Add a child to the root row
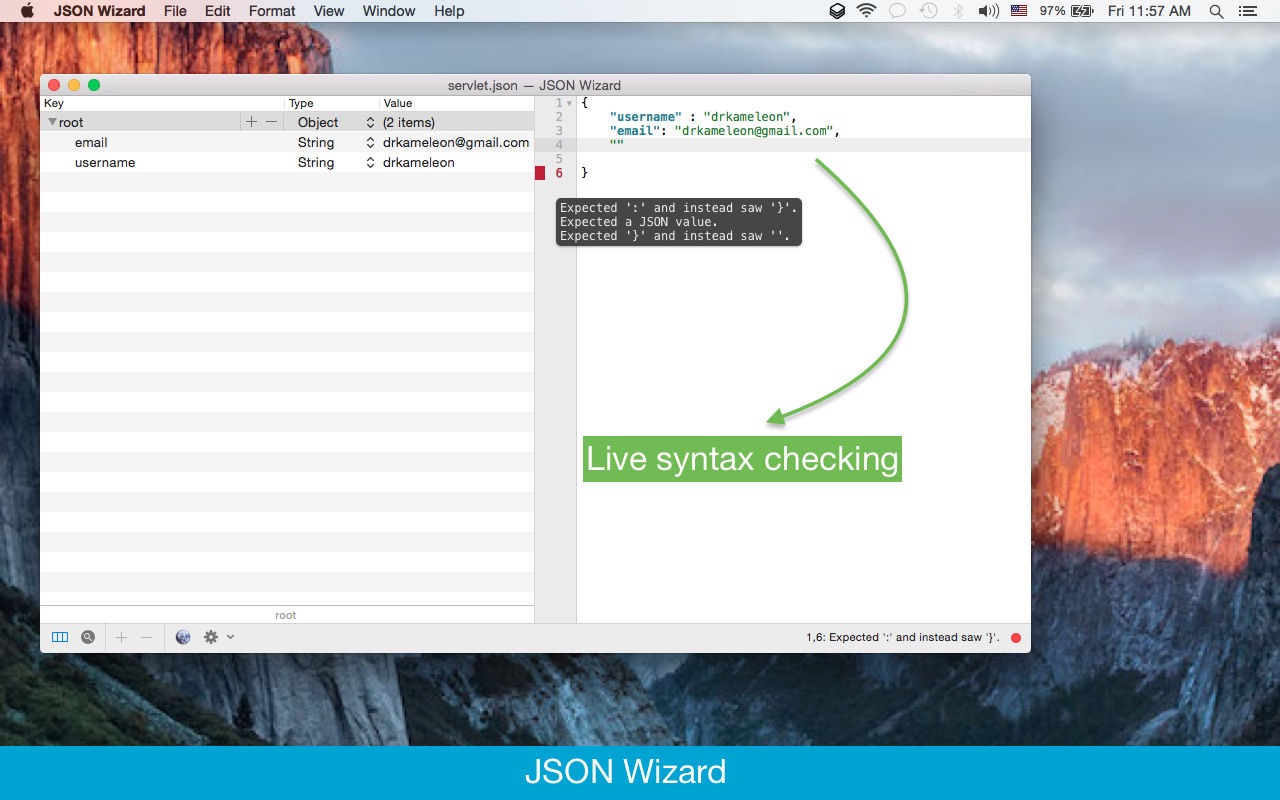This screenshot has height=800, width=1280. pyautogui.click(x=251, y=122)
